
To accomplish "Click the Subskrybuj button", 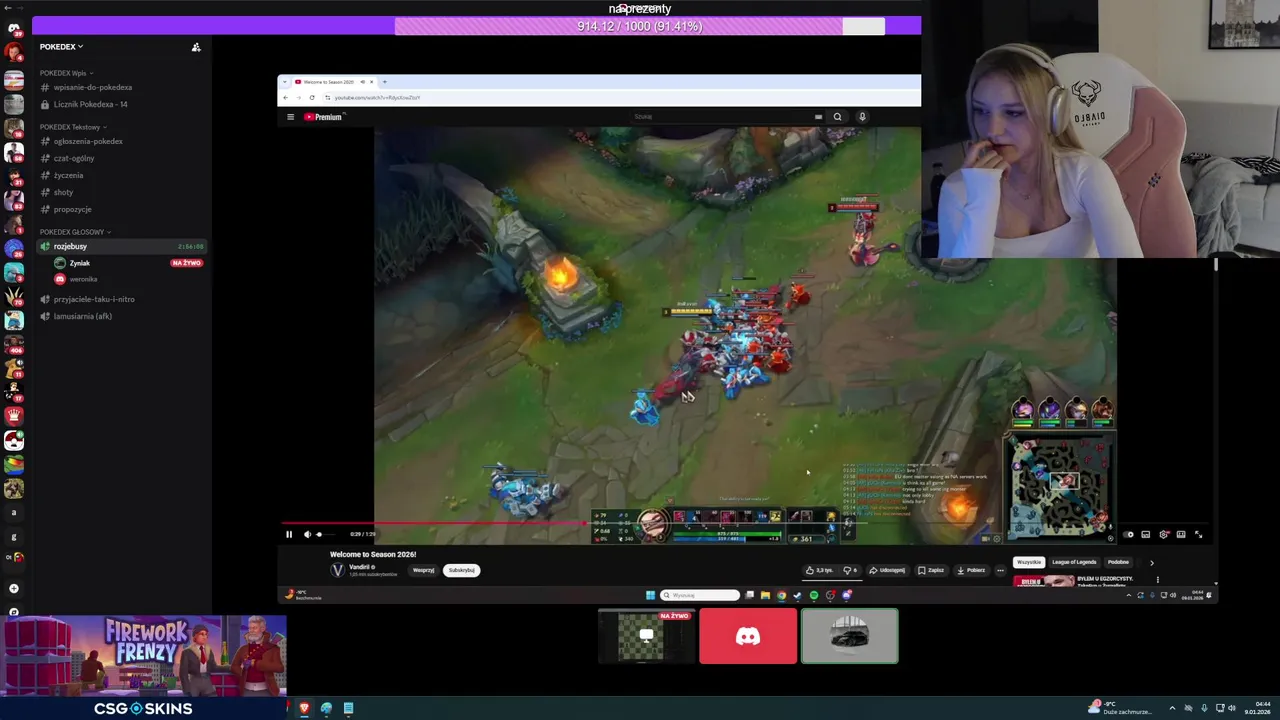I will coord(461,570).
